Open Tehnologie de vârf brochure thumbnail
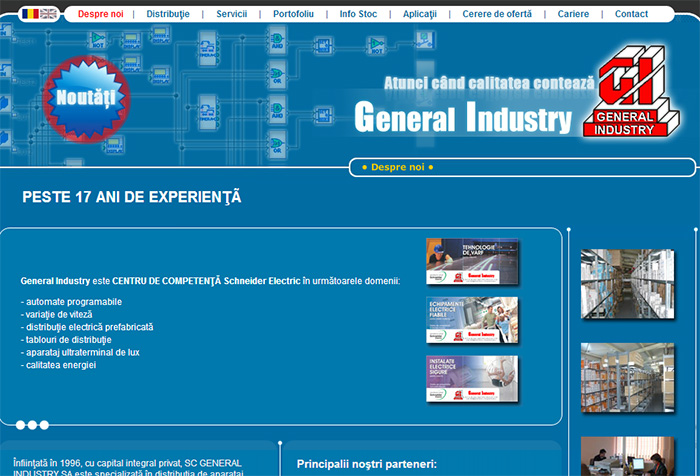 (x=472, y=261)
